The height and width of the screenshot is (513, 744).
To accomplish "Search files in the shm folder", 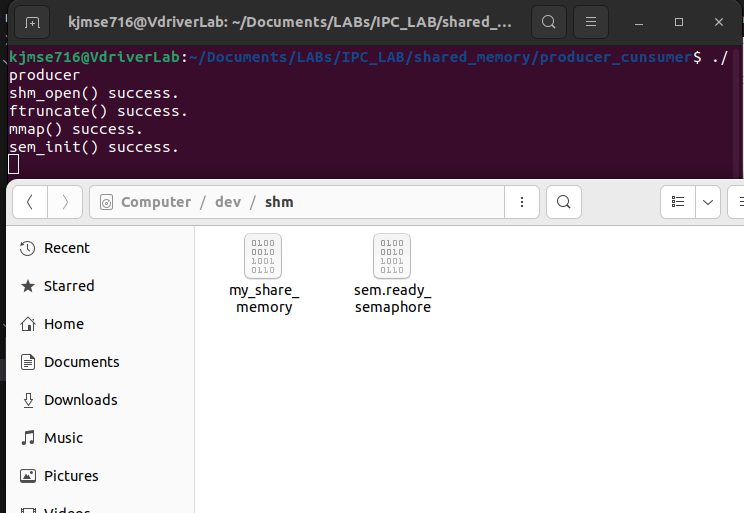I will (x=563, y=202).
